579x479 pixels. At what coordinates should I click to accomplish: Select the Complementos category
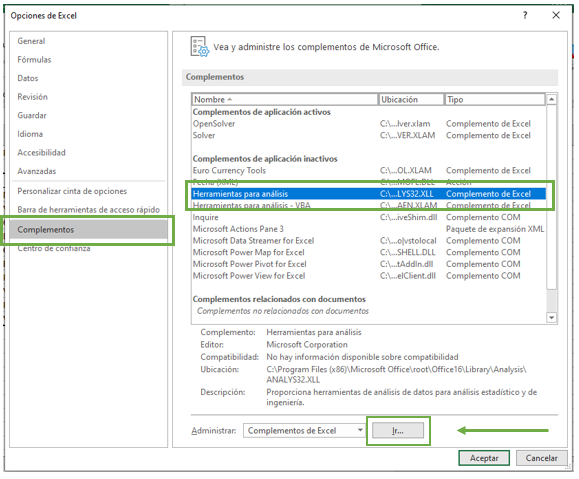pos(89,230)
